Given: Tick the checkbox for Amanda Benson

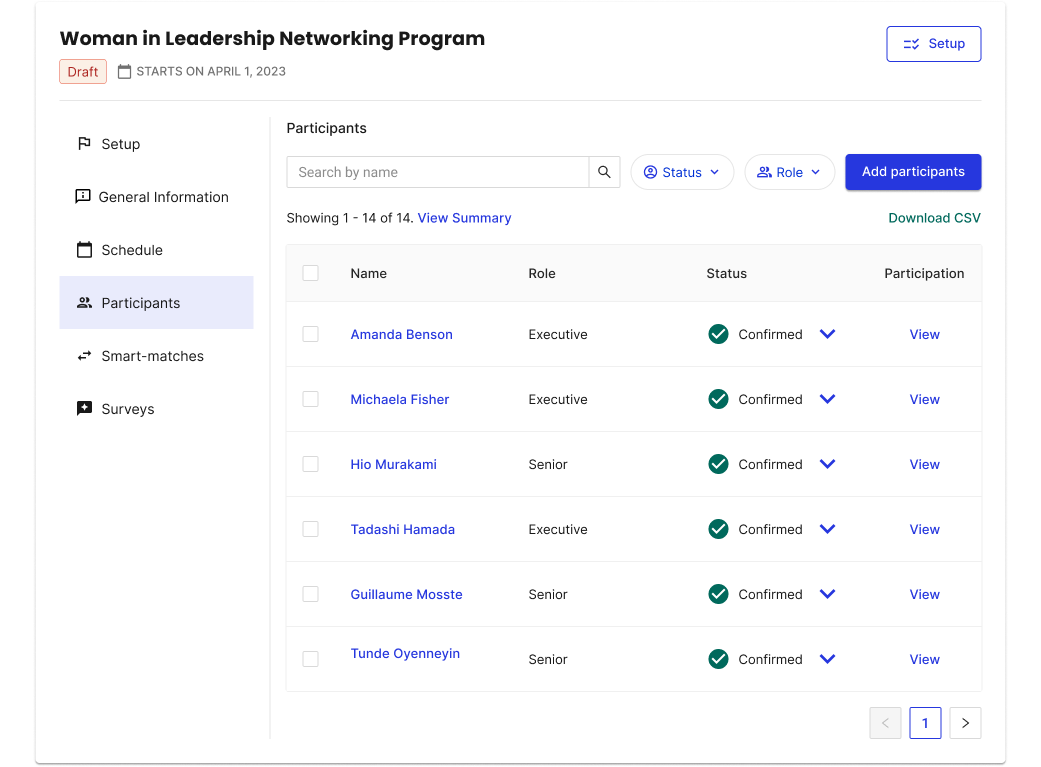Looking at the screenshot, I should (x=311, y=334).
